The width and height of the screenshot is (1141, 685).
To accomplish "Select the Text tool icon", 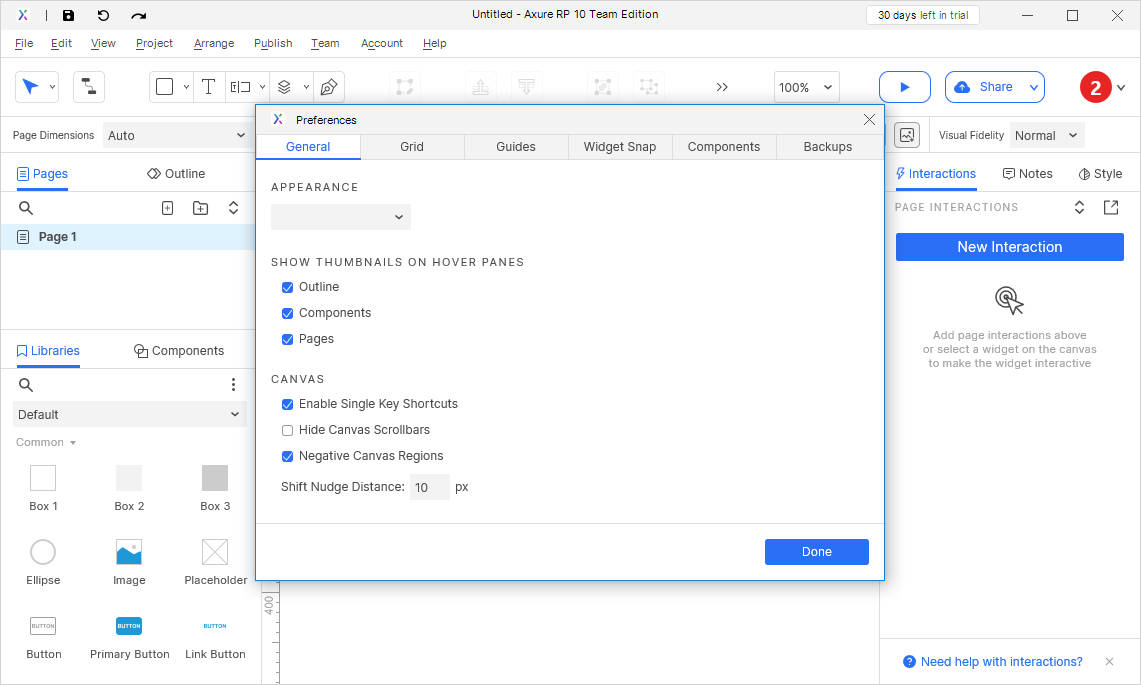I will point(208,87).
